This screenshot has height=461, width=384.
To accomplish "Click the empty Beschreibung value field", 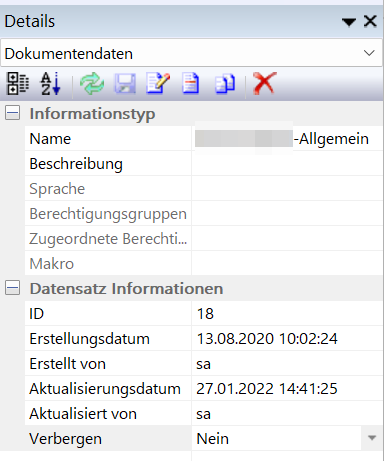I will [287, 163].
